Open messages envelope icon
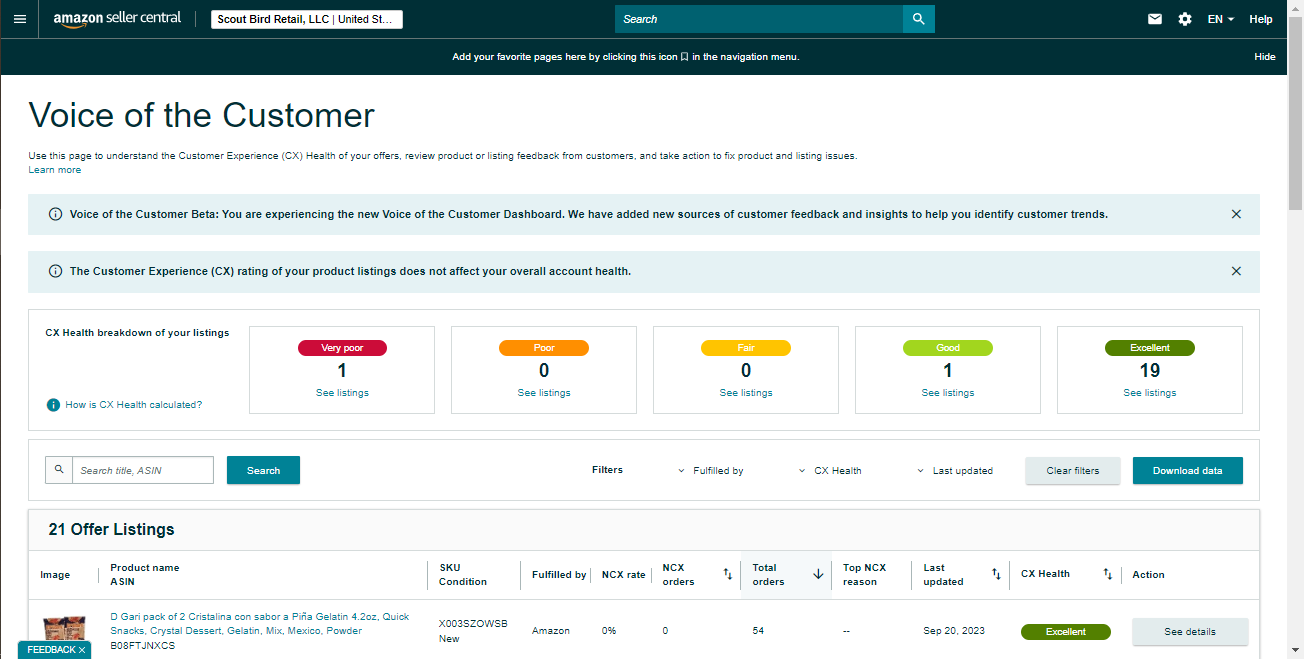This screenshot has width=1304, height=659. tap(1155, 19)
